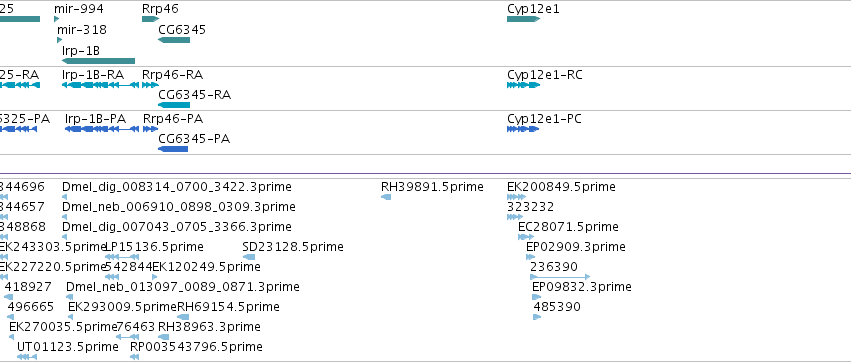Select the EP09832.3prime EST arrow
This screenshot has width=851, height=362.
537,297
